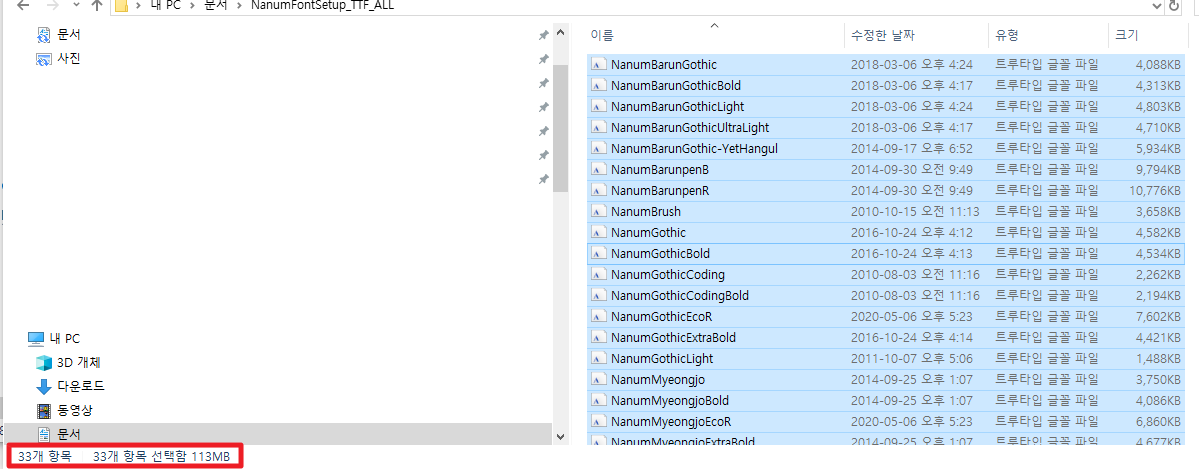Select 3D 개체 in the navigation tree
1199x469 pixels.
tap(80, 363)
